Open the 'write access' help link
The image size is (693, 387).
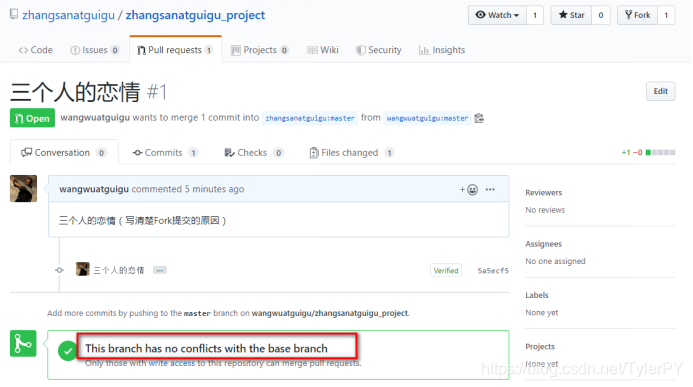(171, 363)
